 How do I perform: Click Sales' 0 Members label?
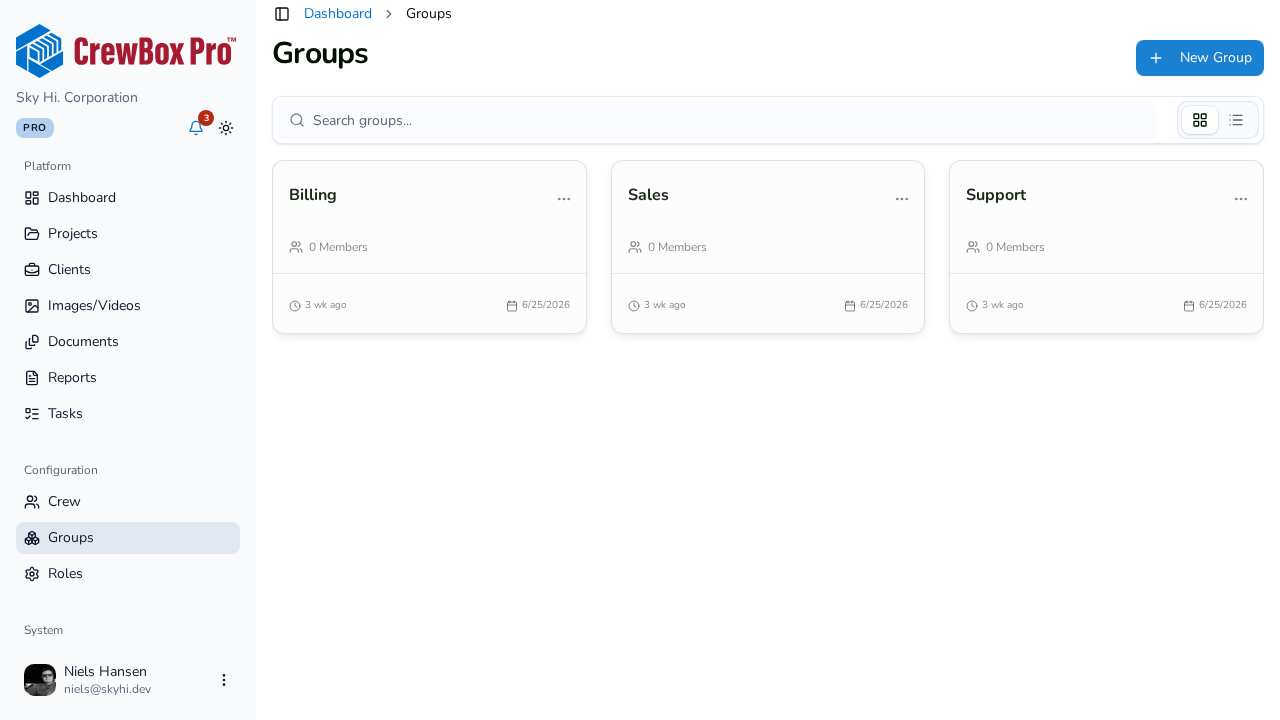click(677, 247)
